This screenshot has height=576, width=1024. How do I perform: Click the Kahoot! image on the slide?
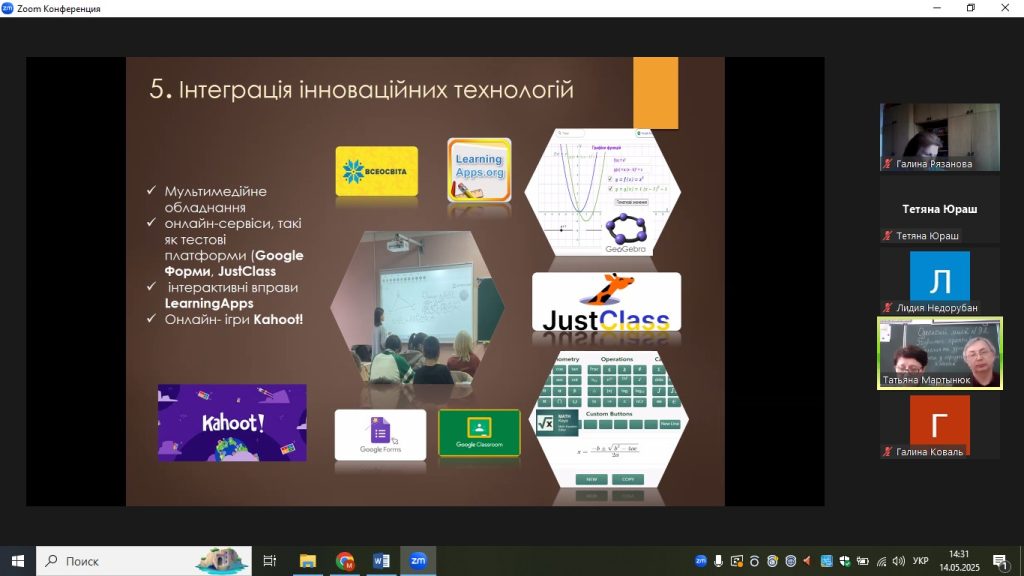[x=232, y=423]
